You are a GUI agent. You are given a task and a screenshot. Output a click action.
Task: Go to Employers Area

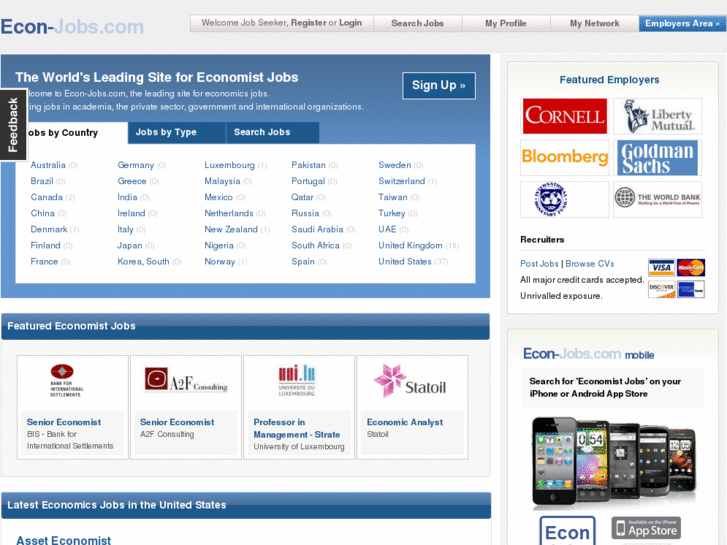682,23
